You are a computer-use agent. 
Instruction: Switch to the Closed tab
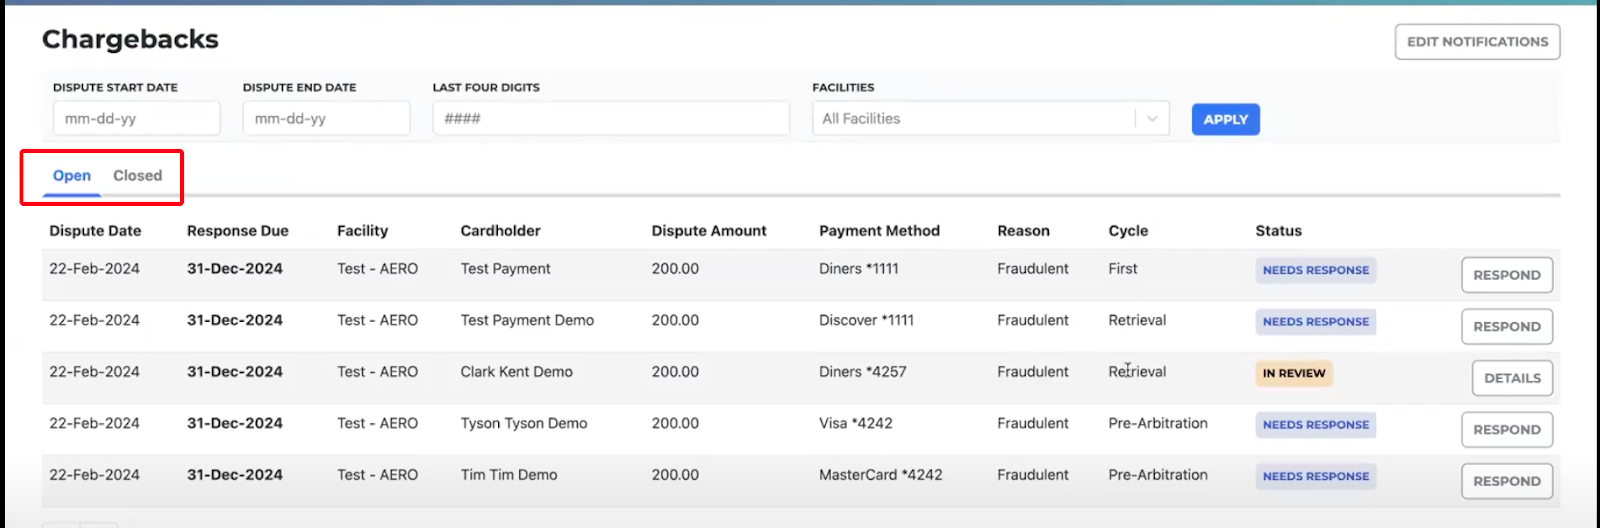137,176
